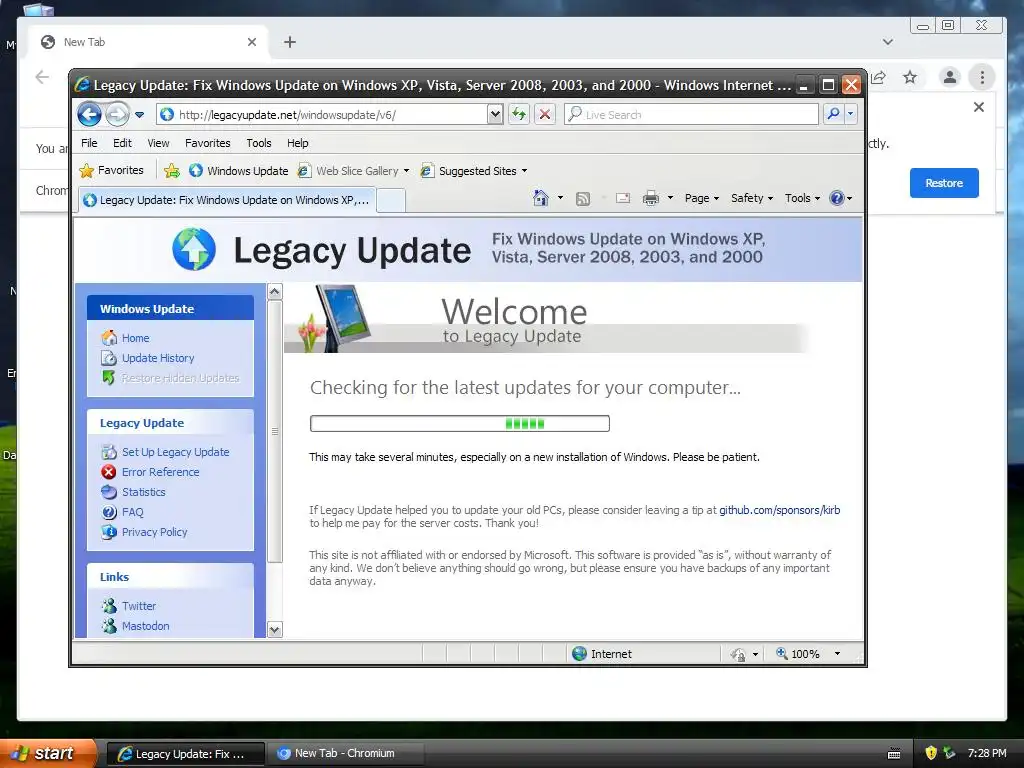Click the Add to Favorites Bar icon
Image resolution: width=1024 pixels, height=768 pixels.
tap(172, 170)
